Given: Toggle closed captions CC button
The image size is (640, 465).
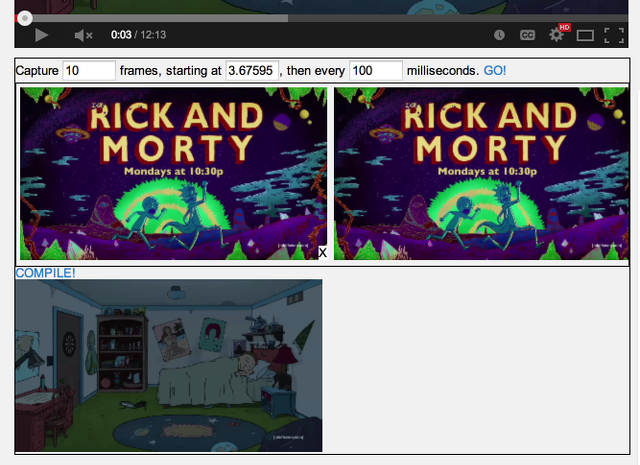Looking at the screenshot, I should pos(527,35).
